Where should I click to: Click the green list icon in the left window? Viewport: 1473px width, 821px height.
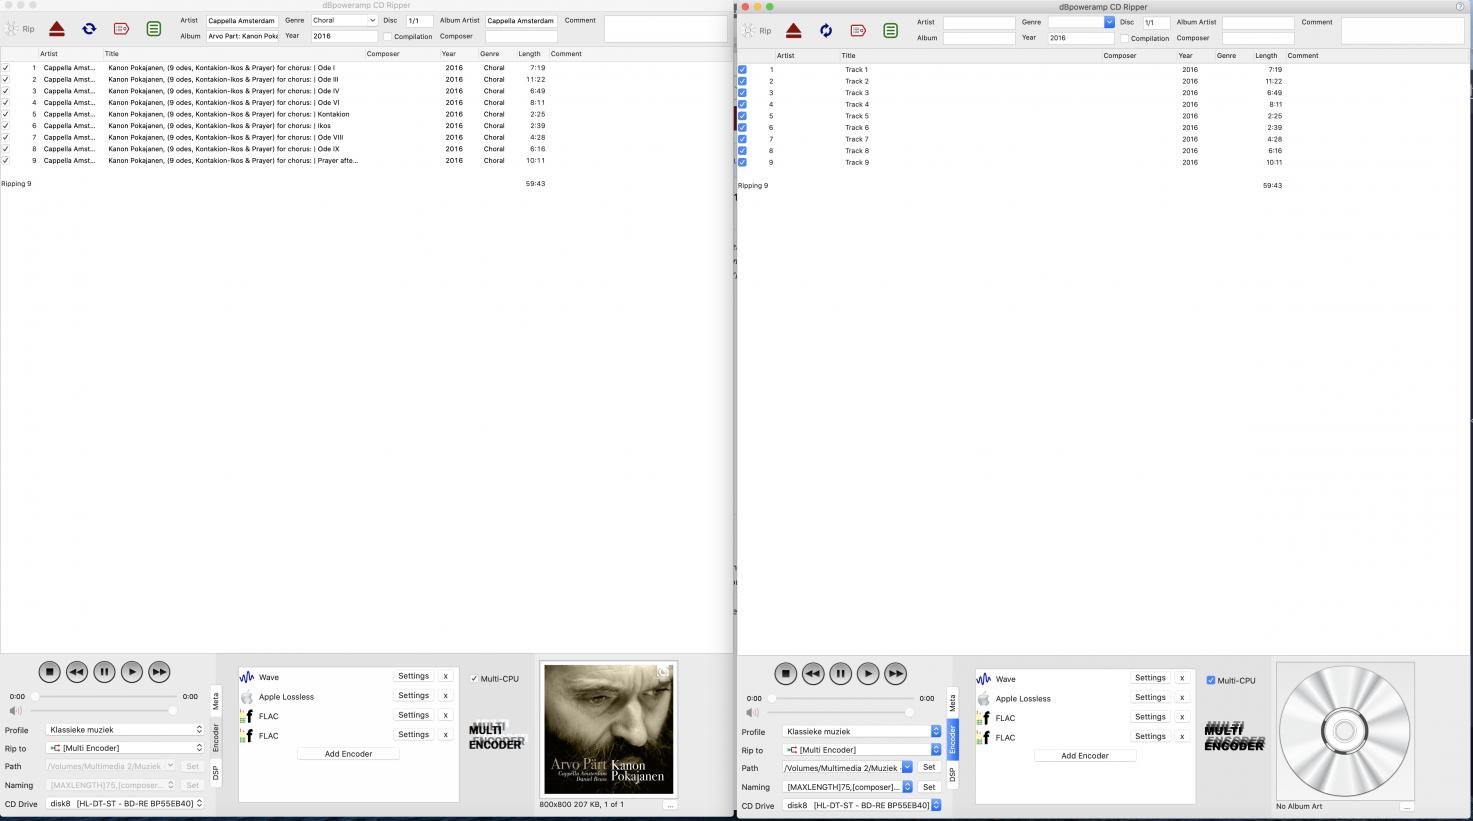click(x=153, y=29)
